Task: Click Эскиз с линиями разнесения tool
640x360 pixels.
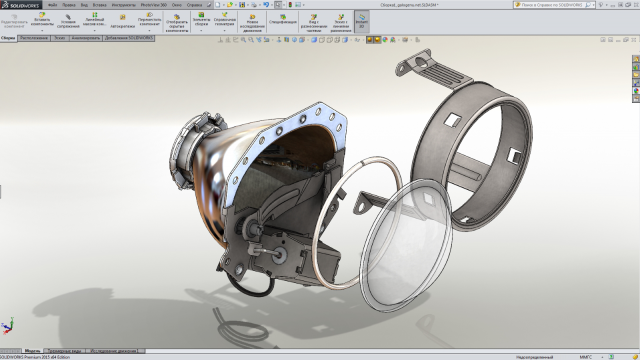Action: pos(341,23)
